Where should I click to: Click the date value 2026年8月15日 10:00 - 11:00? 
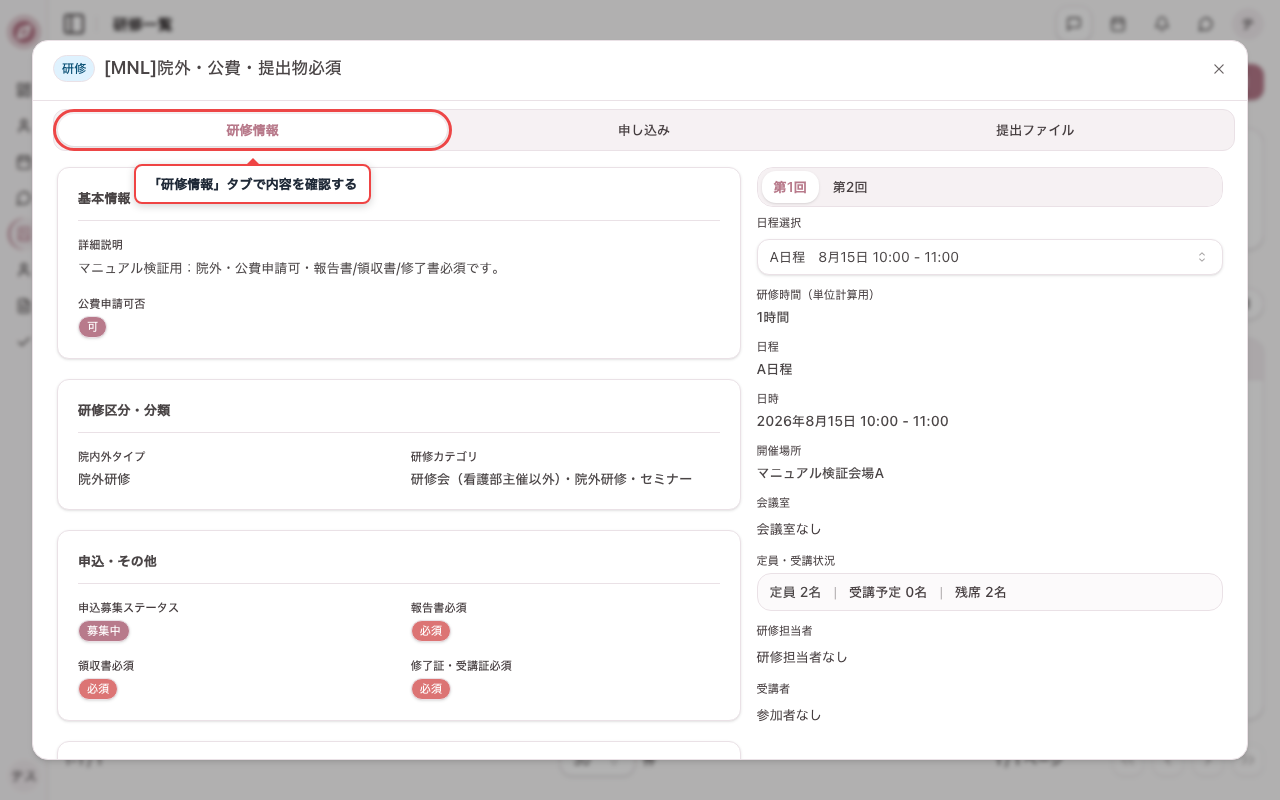(853, 421)
